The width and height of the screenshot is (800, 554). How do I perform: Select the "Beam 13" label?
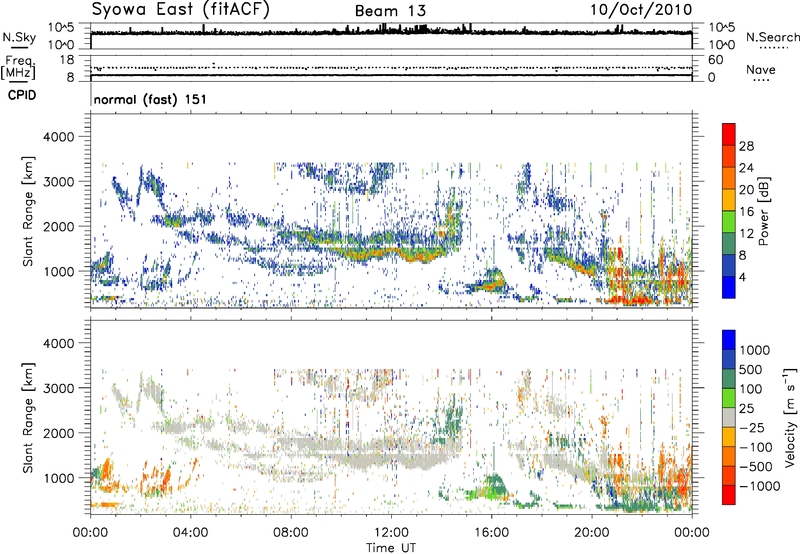coord(390,11)
